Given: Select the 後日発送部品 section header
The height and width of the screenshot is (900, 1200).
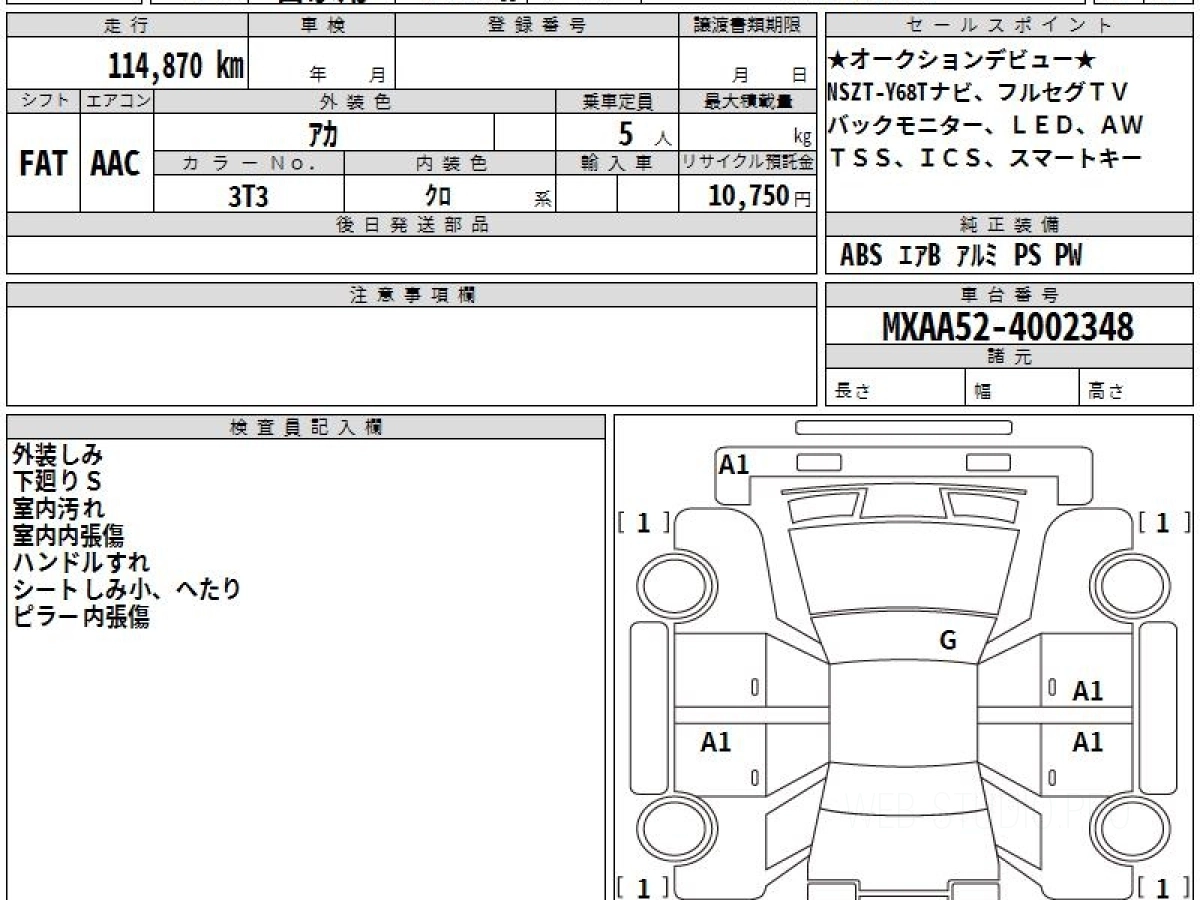Looking at the screenshot, I should pos(411,225).
